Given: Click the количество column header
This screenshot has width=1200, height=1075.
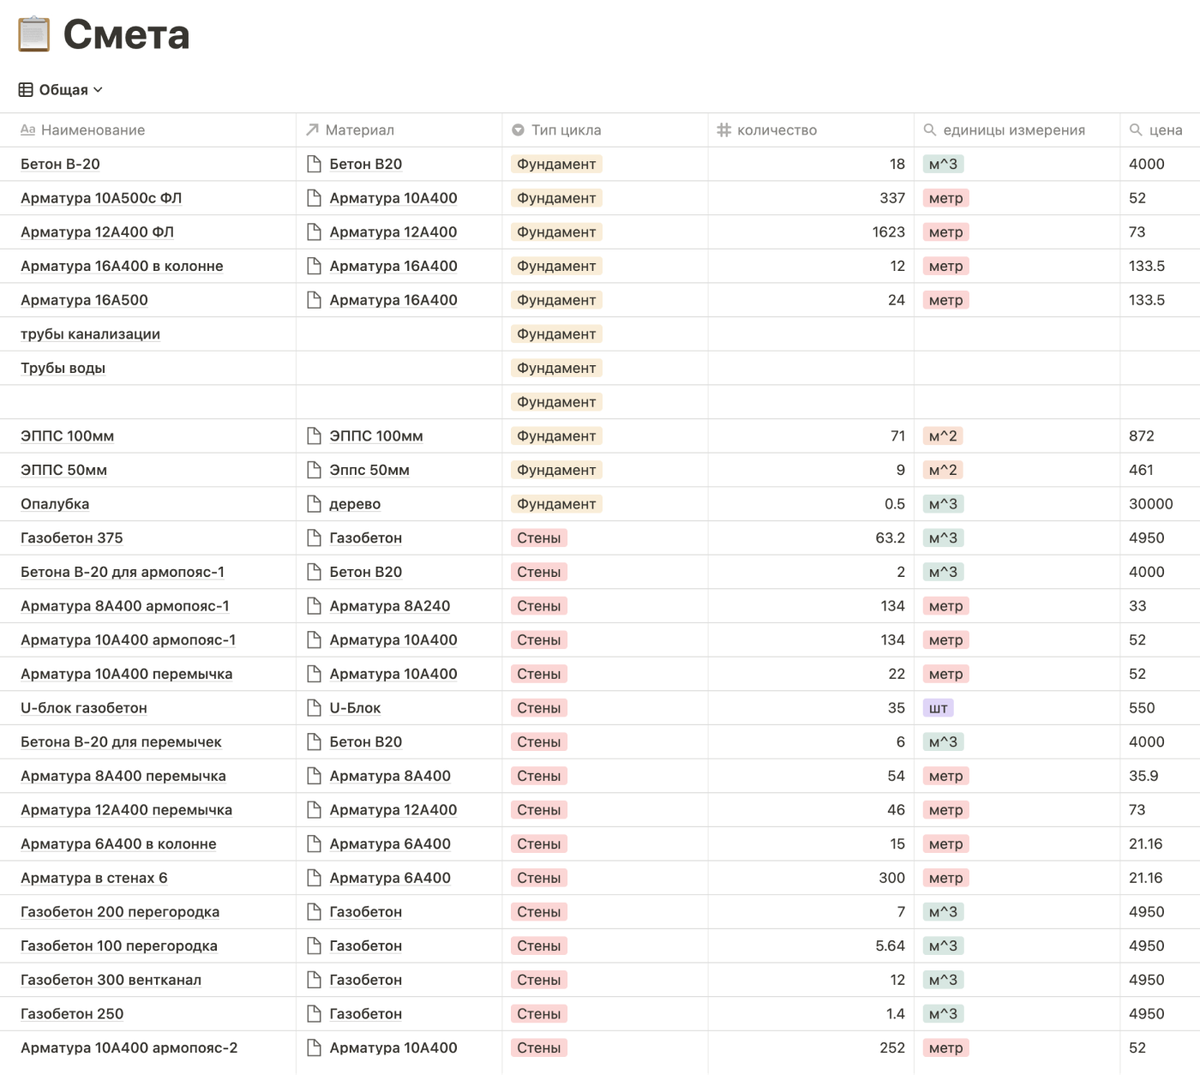Looking at the screenshot, I should coord(767,130).
